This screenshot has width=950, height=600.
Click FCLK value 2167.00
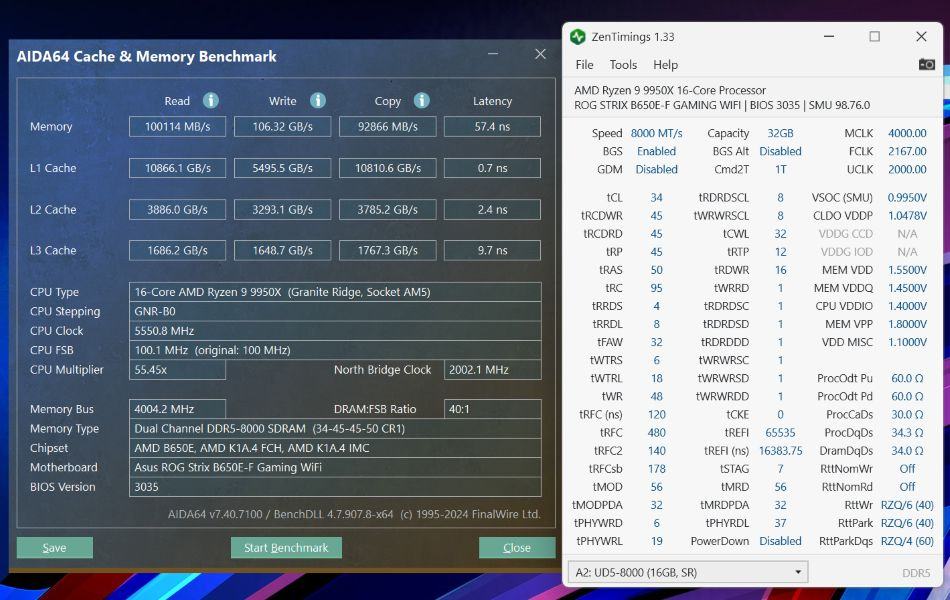[907, 152]
